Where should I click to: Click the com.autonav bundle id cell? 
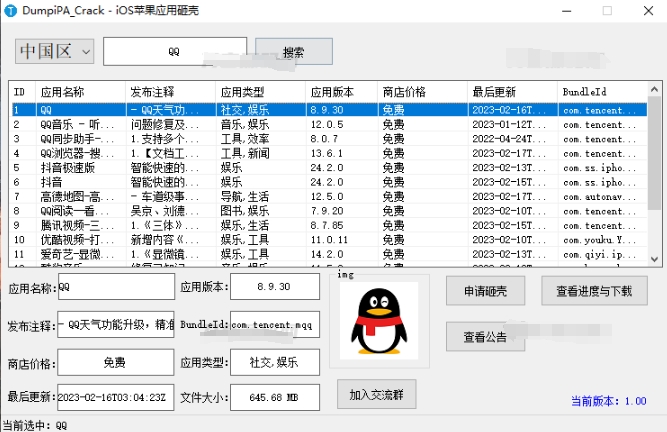(x=600, y=197)
